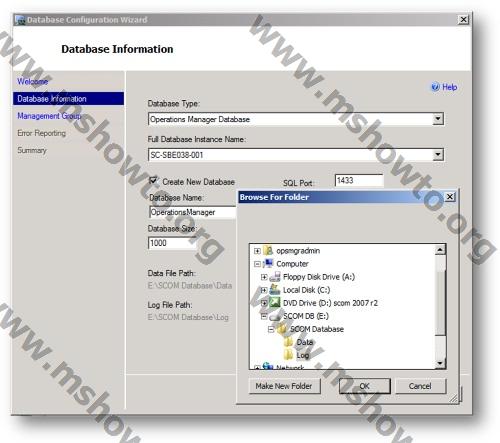
Task: Click the folder tree scrollbar down arrow
Action: pyautogui.click(x=440, y=363)
